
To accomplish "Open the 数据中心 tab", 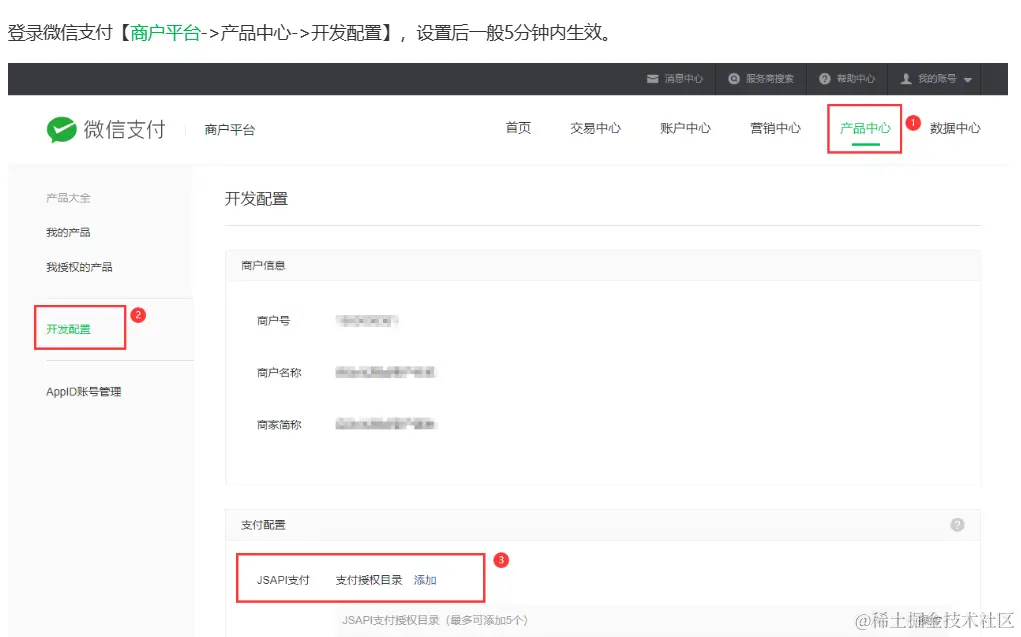I will tap(955, 128).
